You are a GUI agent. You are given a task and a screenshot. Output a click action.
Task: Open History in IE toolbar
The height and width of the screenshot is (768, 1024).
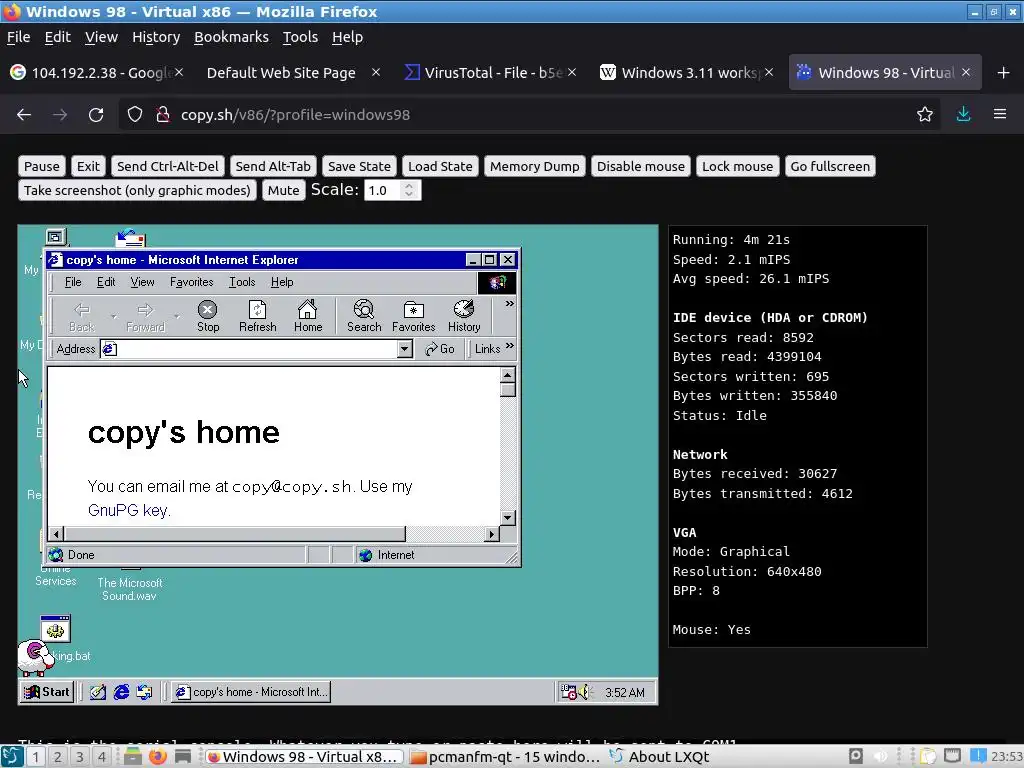coord(464,316)
